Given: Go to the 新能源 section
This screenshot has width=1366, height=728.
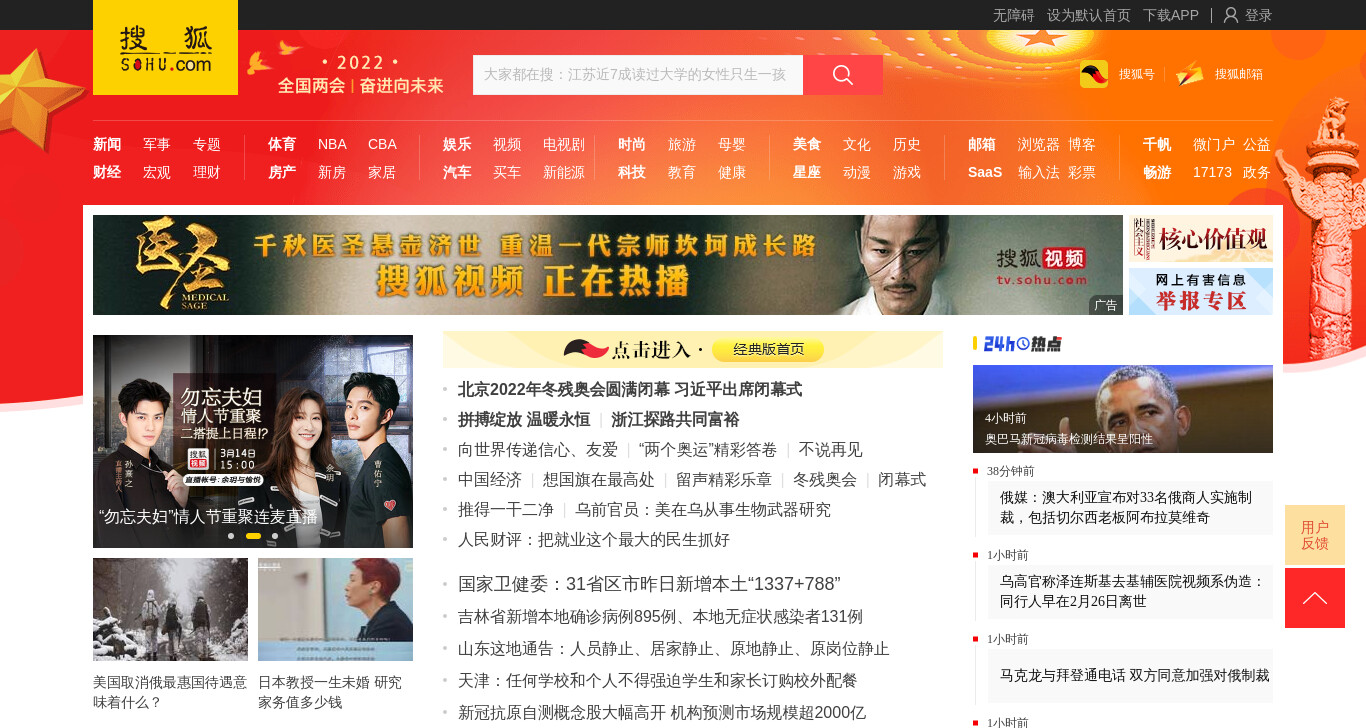Looking at the screenshot, I should coord(564,172).
